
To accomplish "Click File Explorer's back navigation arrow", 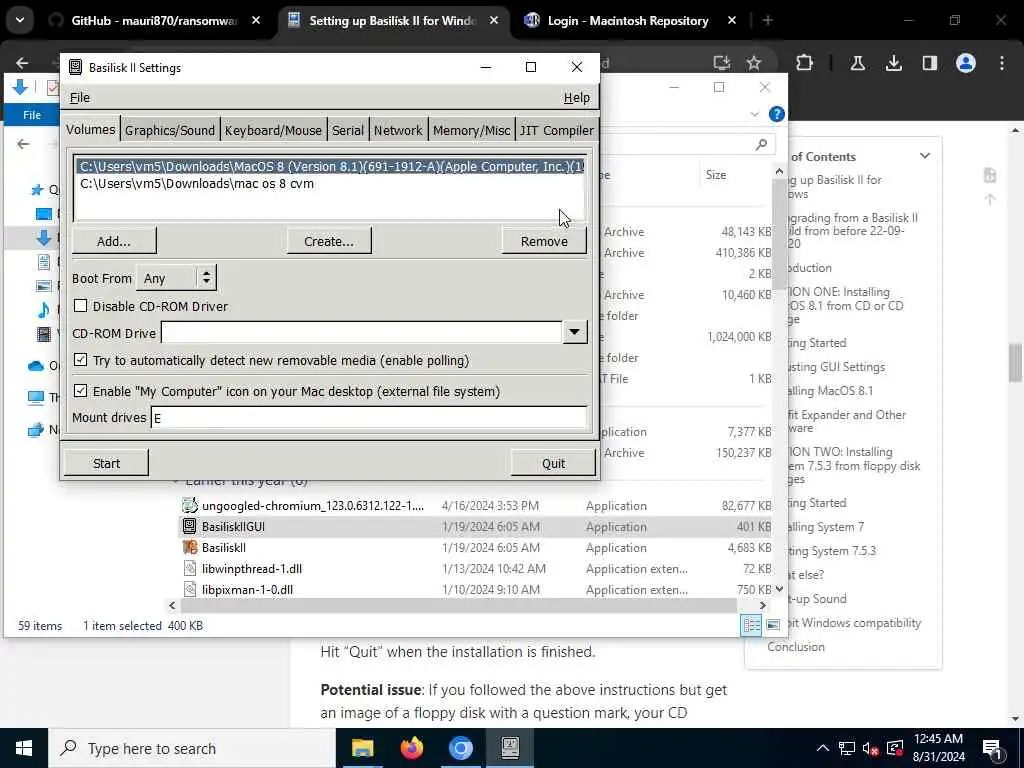I will [24, 144].
